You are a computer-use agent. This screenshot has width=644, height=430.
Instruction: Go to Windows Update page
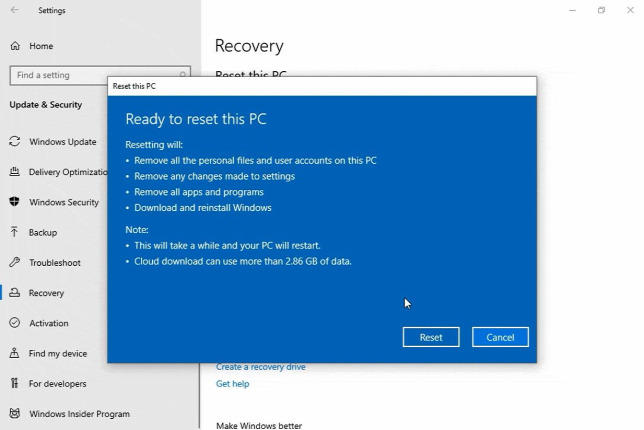(62, 142)
